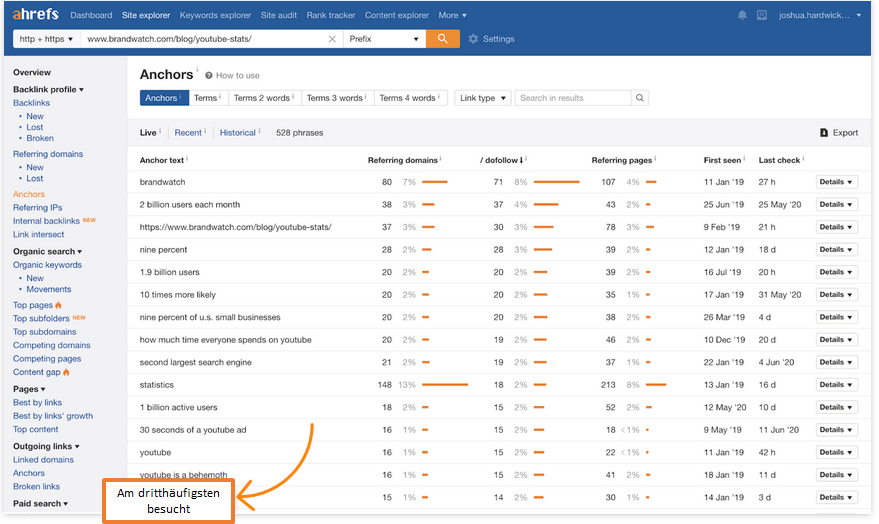Image resolution: width=879 pixels, height=524 pixels.
Task: Switch to the Terms 2 words tab
Action: tap(264, 98)
